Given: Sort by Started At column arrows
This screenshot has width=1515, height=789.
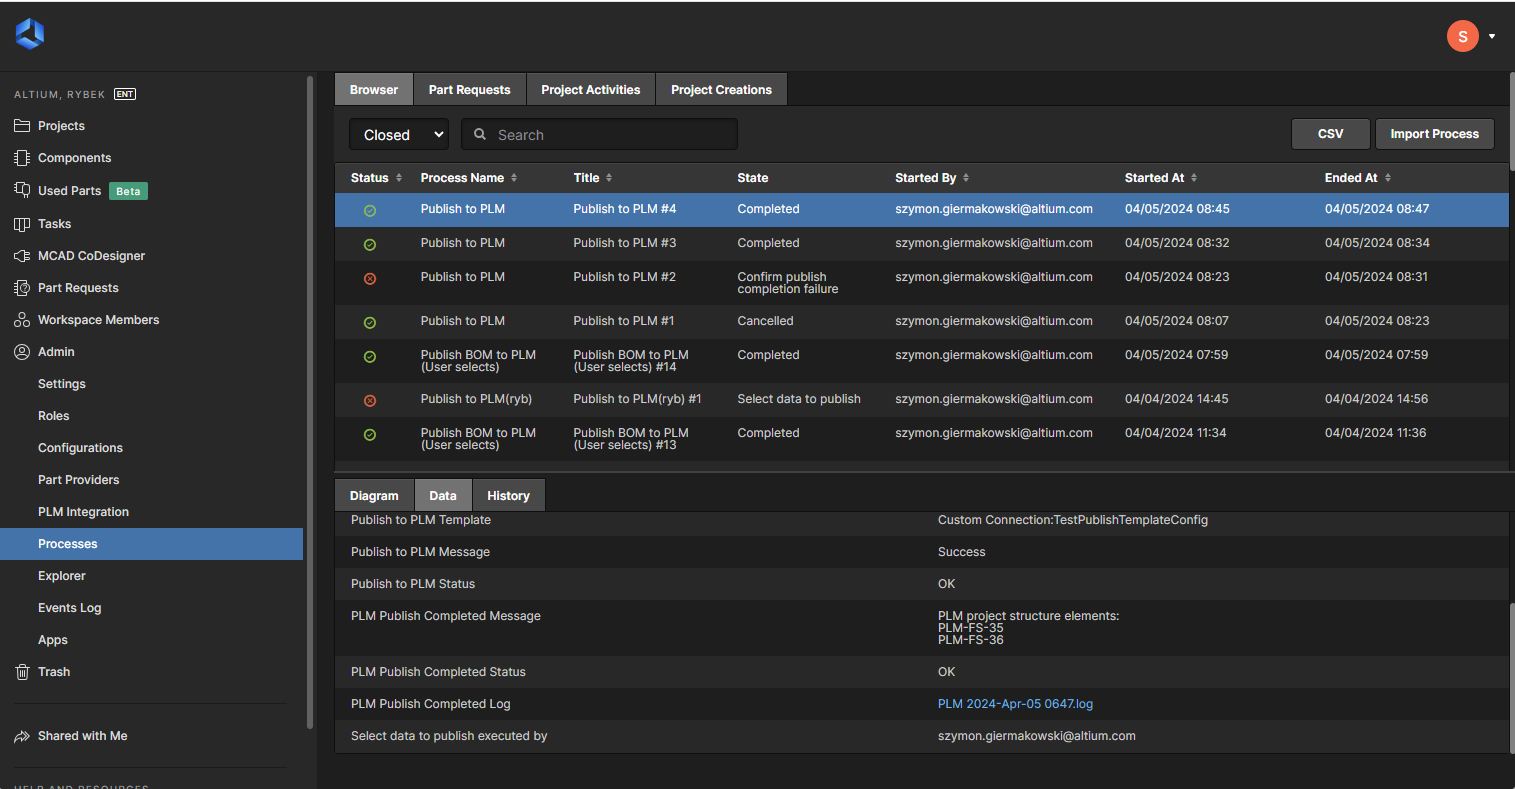Looking at the screenshot, I should pyautogui.click(x=1194, y=178).
